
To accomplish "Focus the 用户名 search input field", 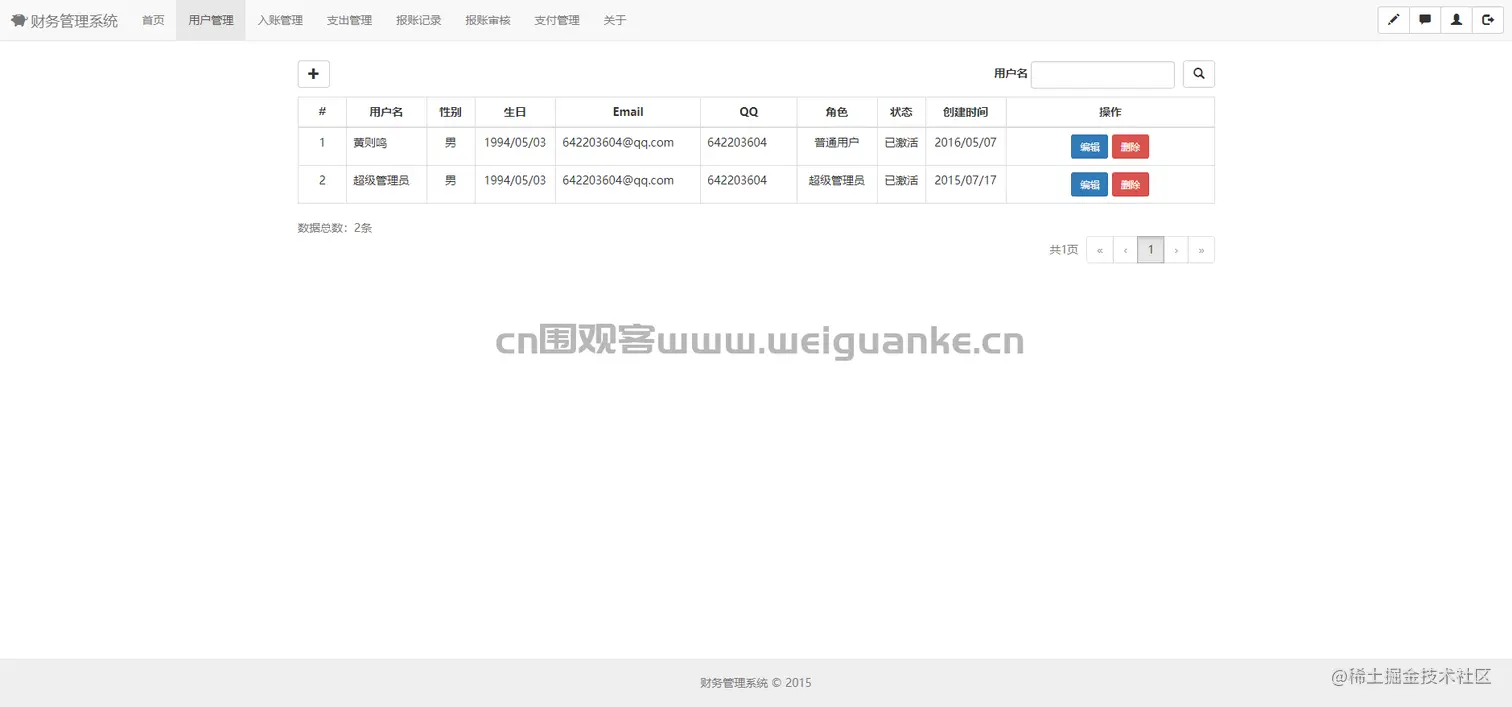I will [x=1103, y=75].
